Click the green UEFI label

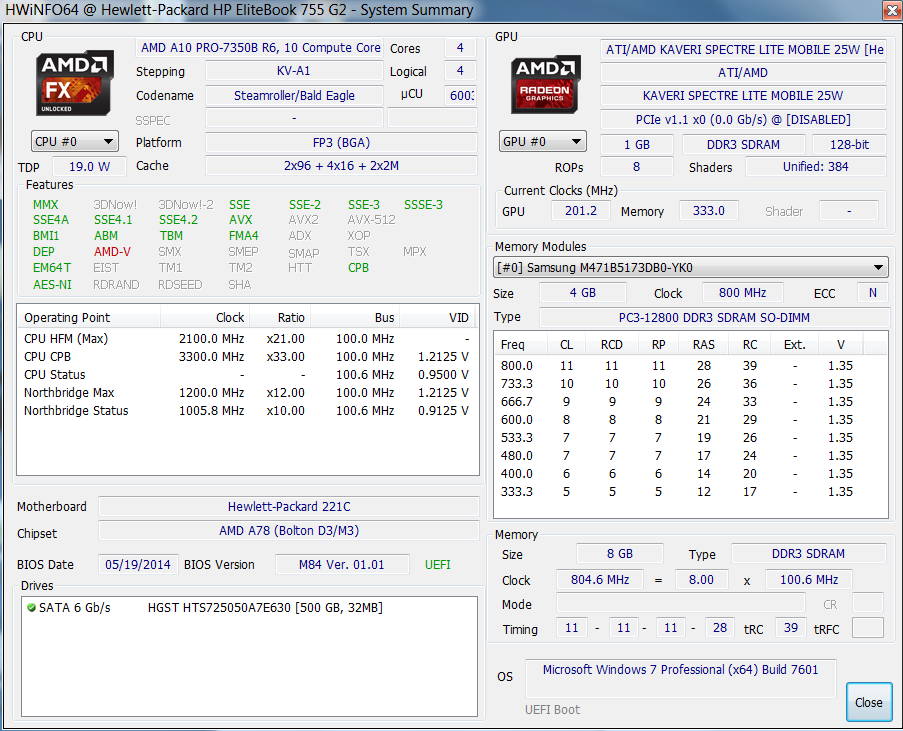click(438, 565)
